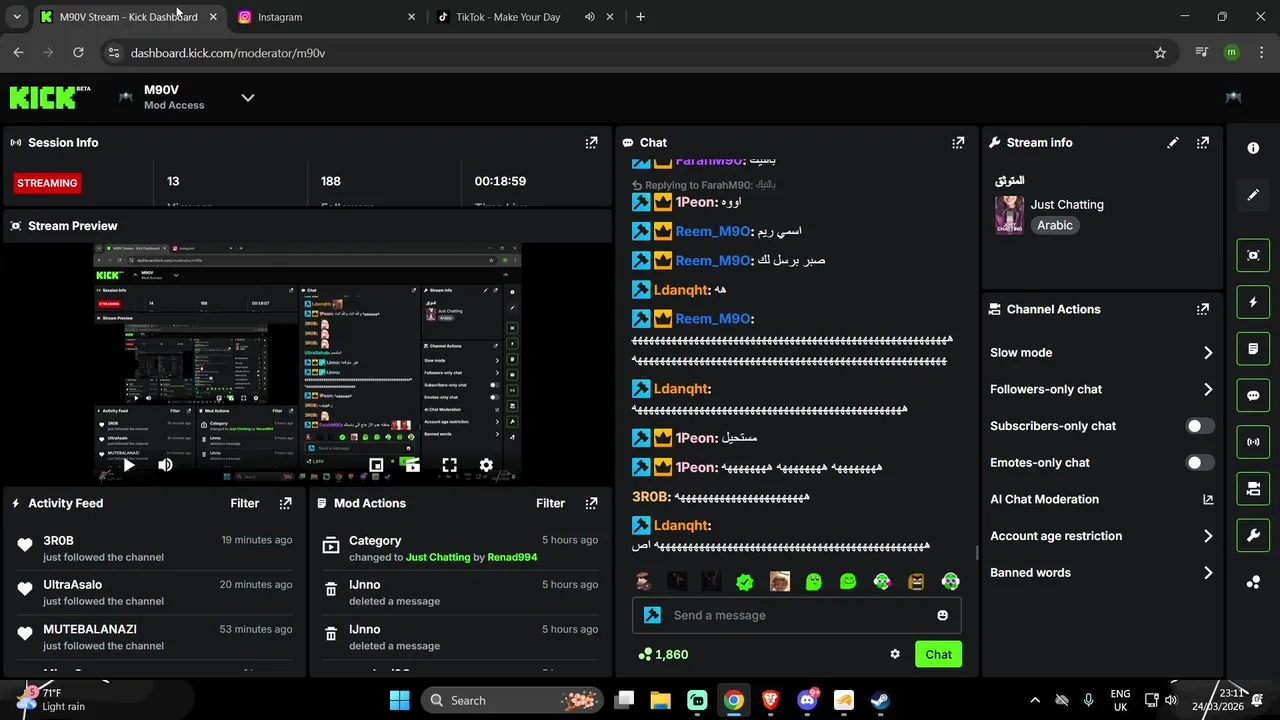
Task: Pop out the Stream info panel
Action: (x=1203, y=143)
